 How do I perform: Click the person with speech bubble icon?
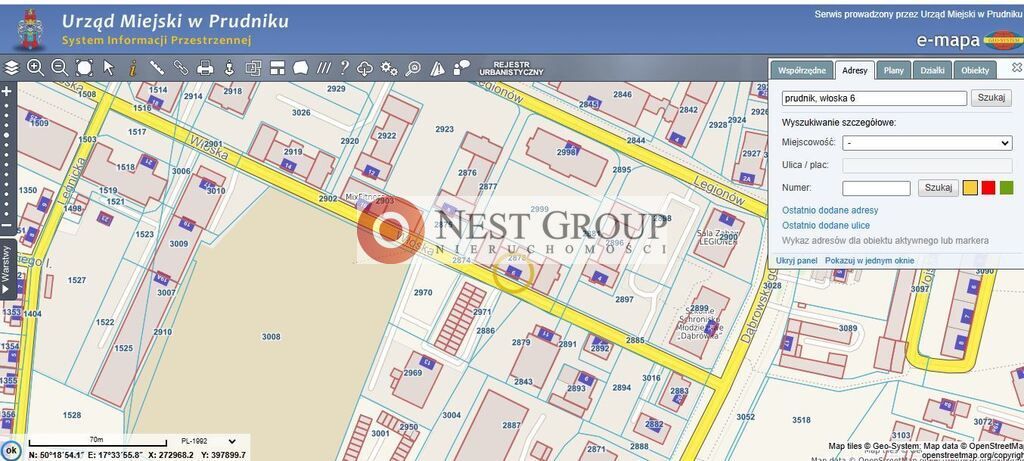pyautogui.click(x=461, y=67)
